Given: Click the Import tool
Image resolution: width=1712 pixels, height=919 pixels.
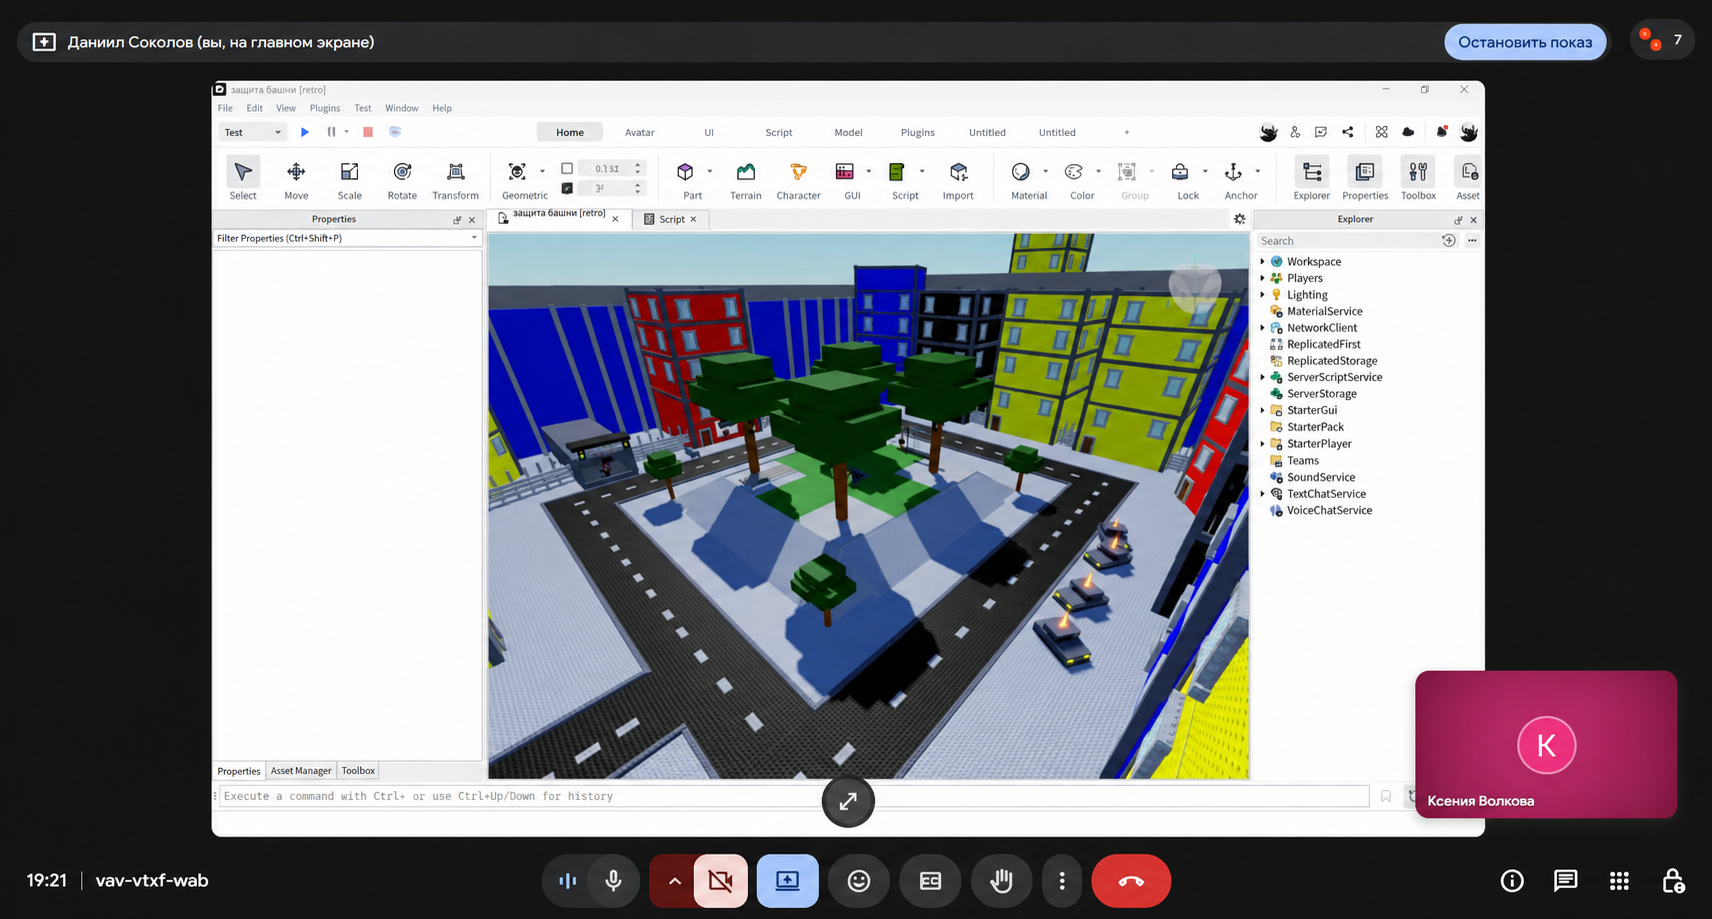Looking at the screenshot, I should pyautogui.click(x=958, y=179).
